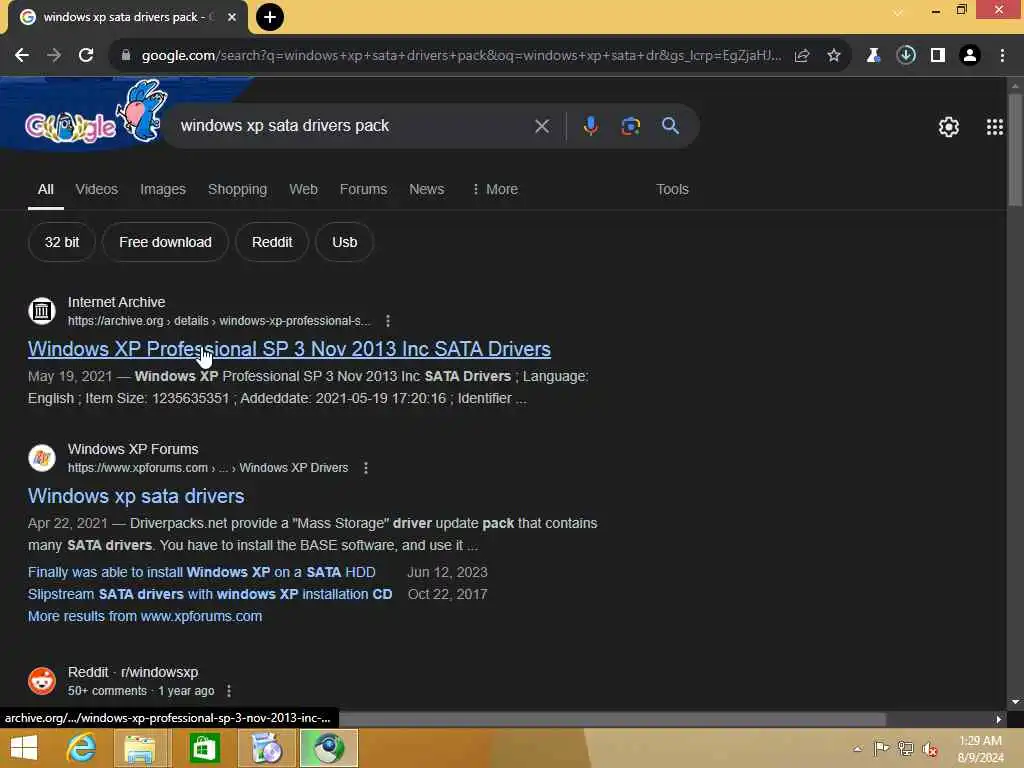Screen dimensions: 1024x768
Task: Switch to the Forums tab
Action: (363, 189)
